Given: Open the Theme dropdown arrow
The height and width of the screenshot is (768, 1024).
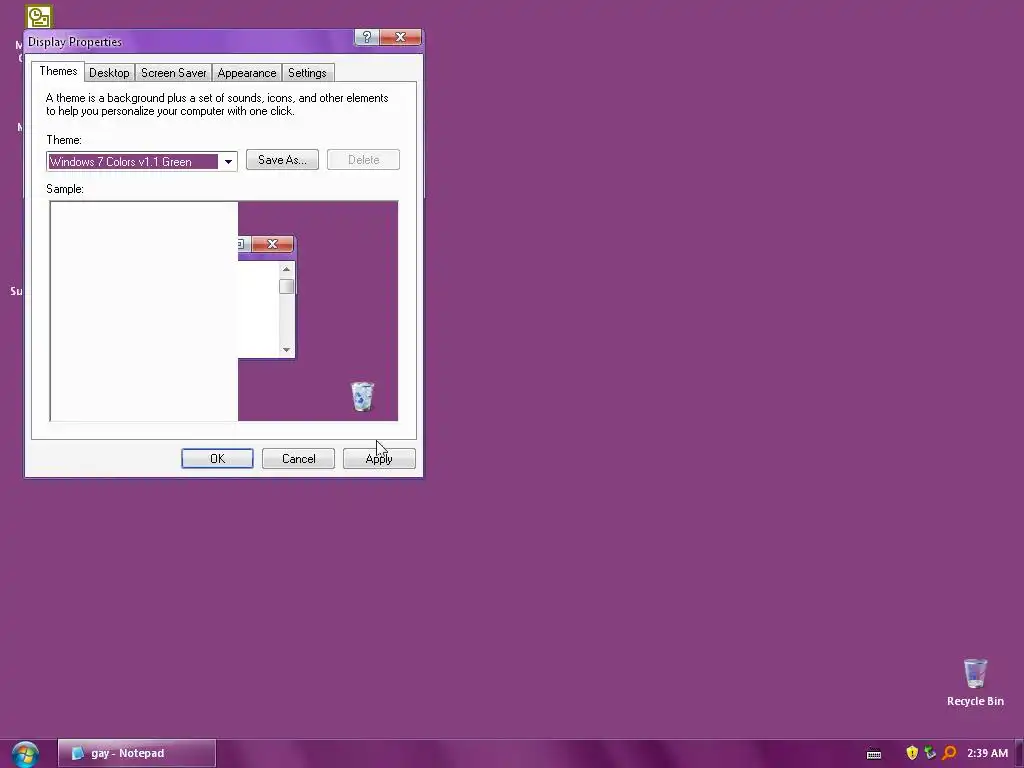Looking at the screenshot, I should tap(228, 161).
